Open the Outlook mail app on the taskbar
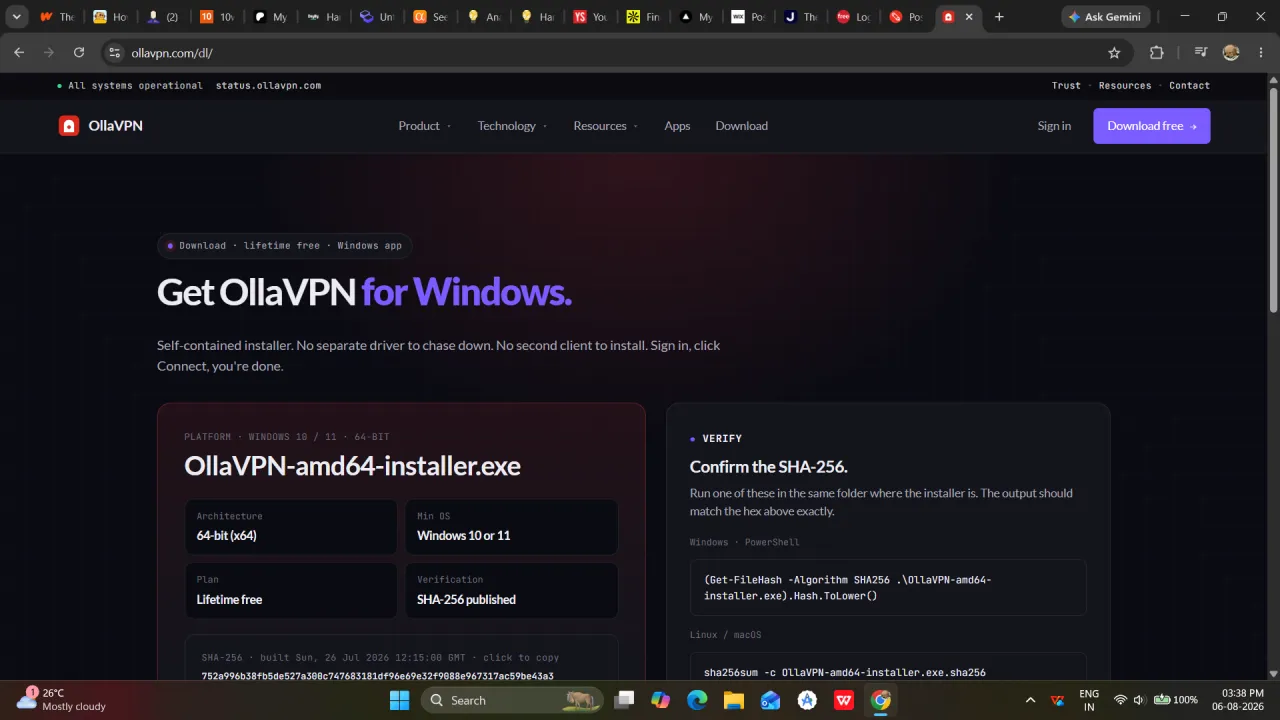Screen dimensions: 1280x720 click(x=771, y=700)
